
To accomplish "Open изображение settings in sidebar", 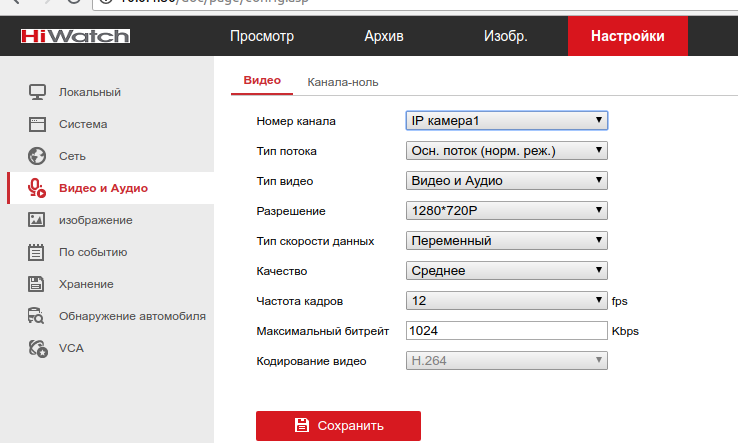I will click(96, 220).
